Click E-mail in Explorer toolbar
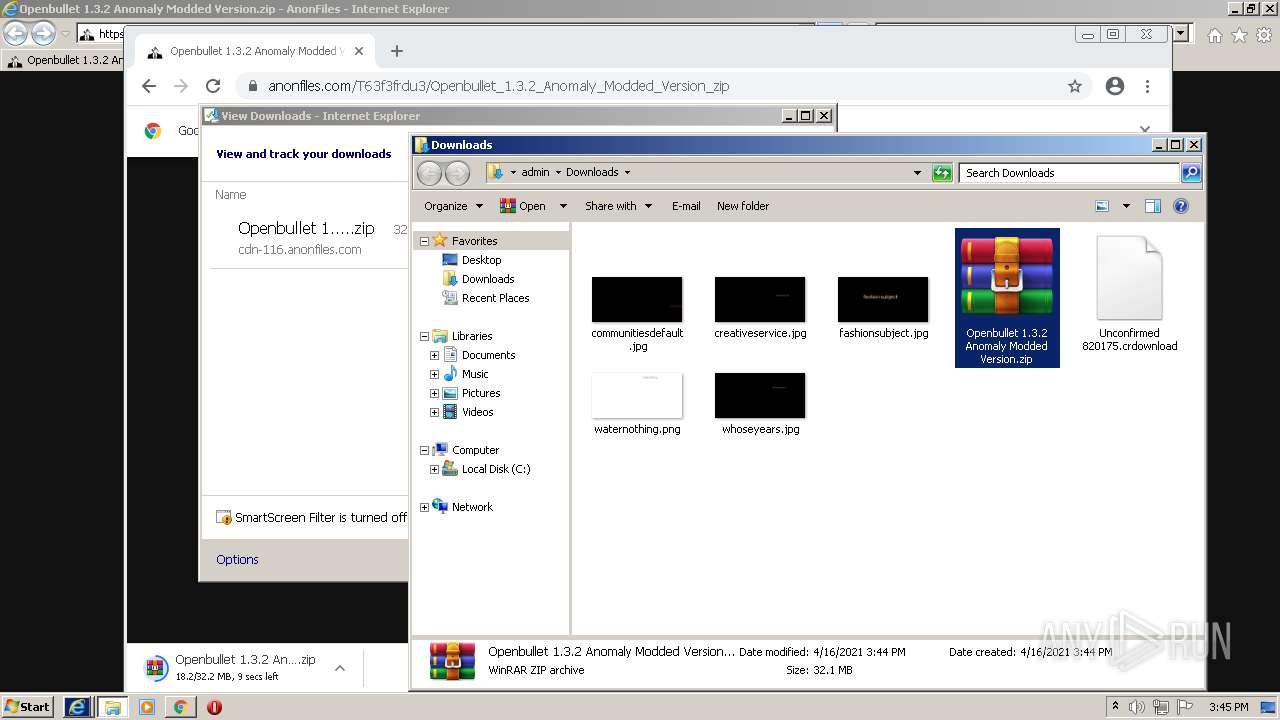 click(x=686, y=206)
